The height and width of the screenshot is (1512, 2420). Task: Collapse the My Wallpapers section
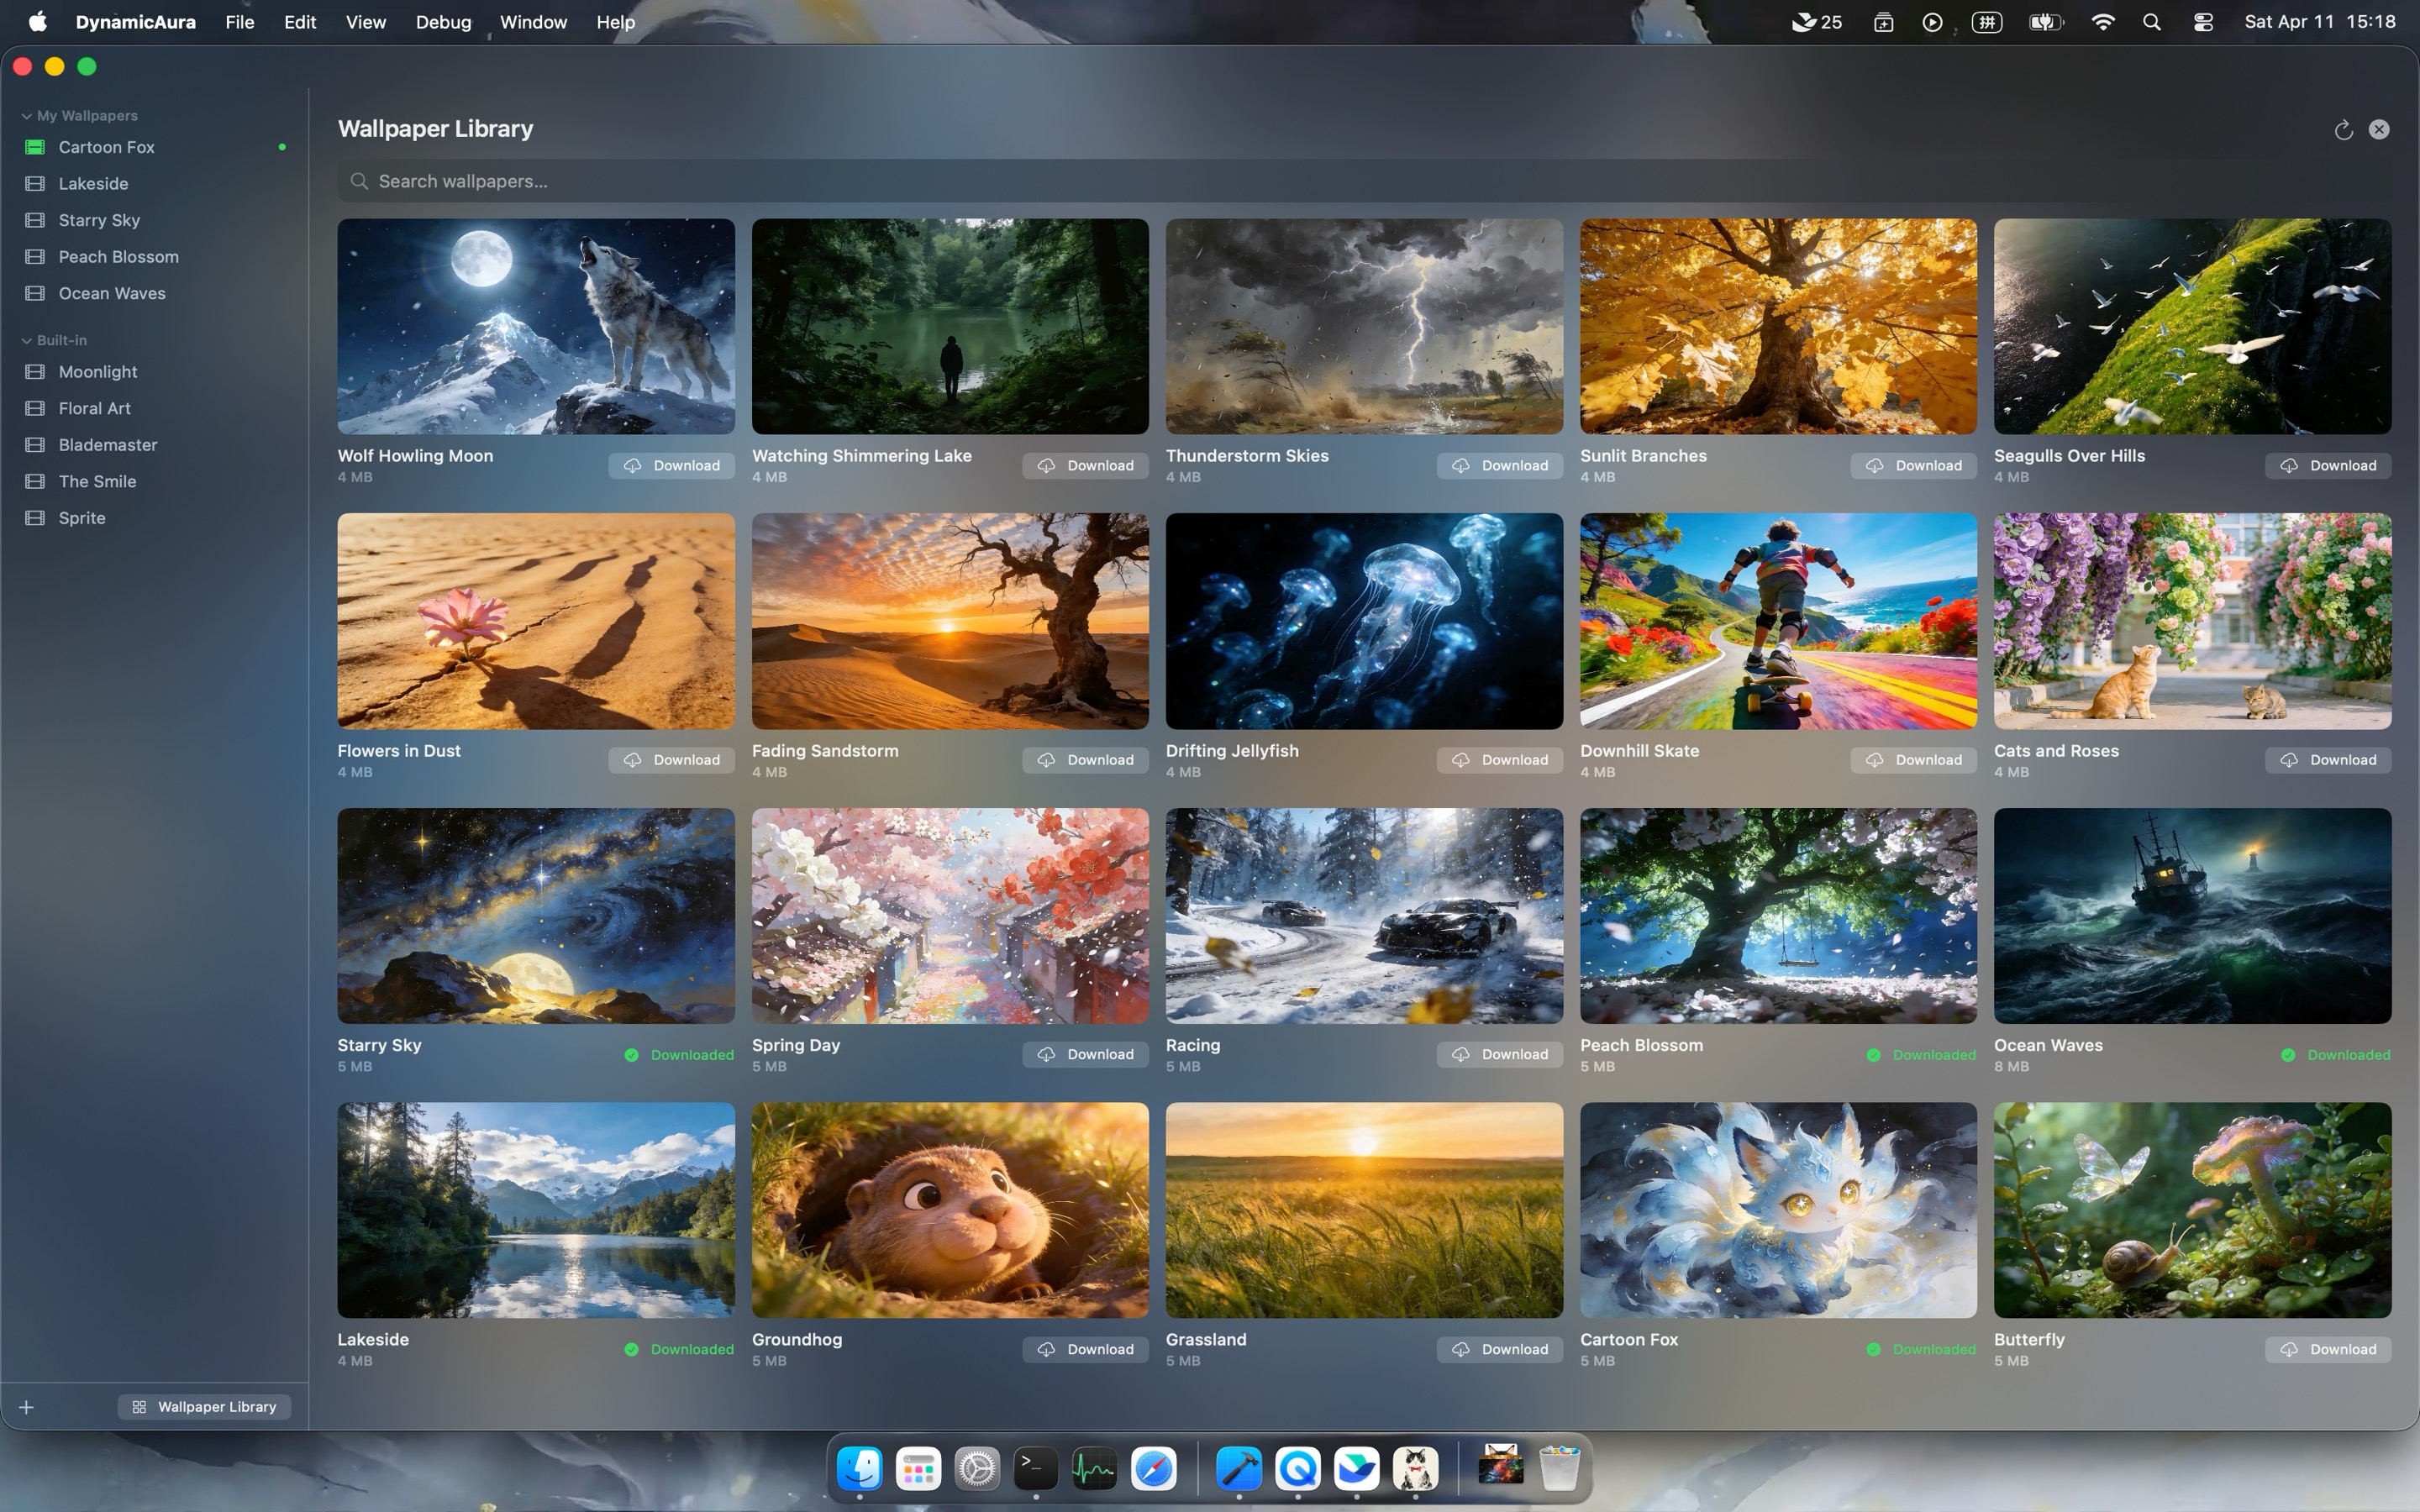[x=24, y=114]
